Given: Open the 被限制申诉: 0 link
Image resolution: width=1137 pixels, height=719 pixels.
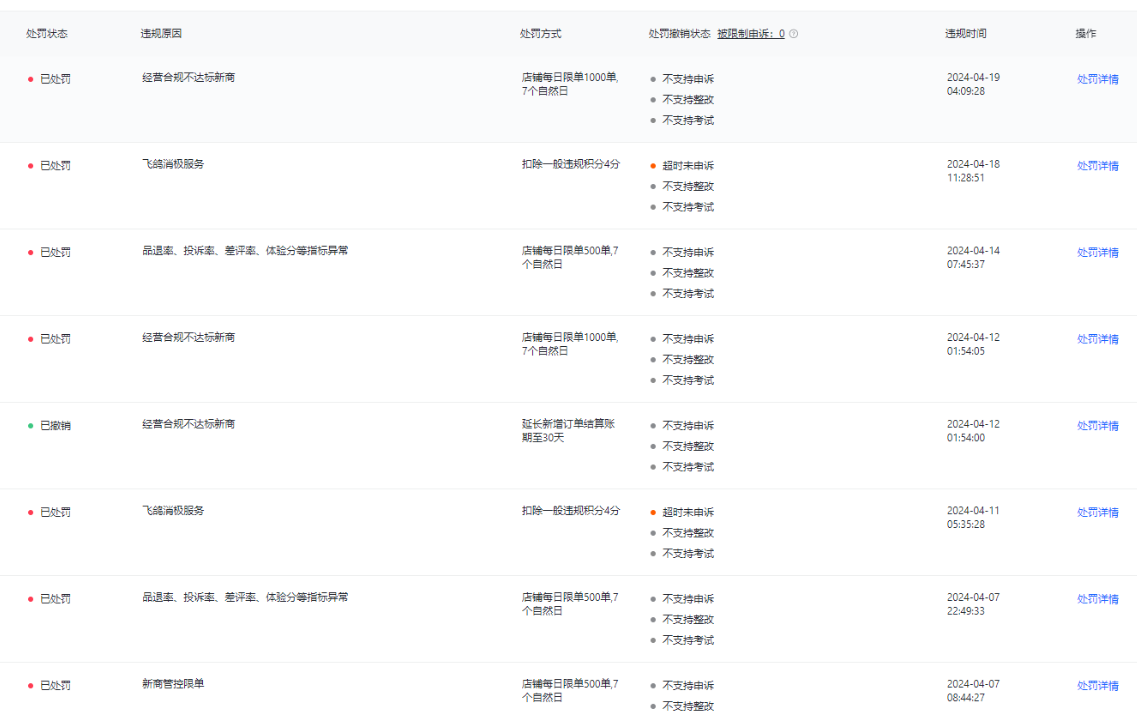Looking at the screenshot, I should pyautogui.click(x=750, y=34).
